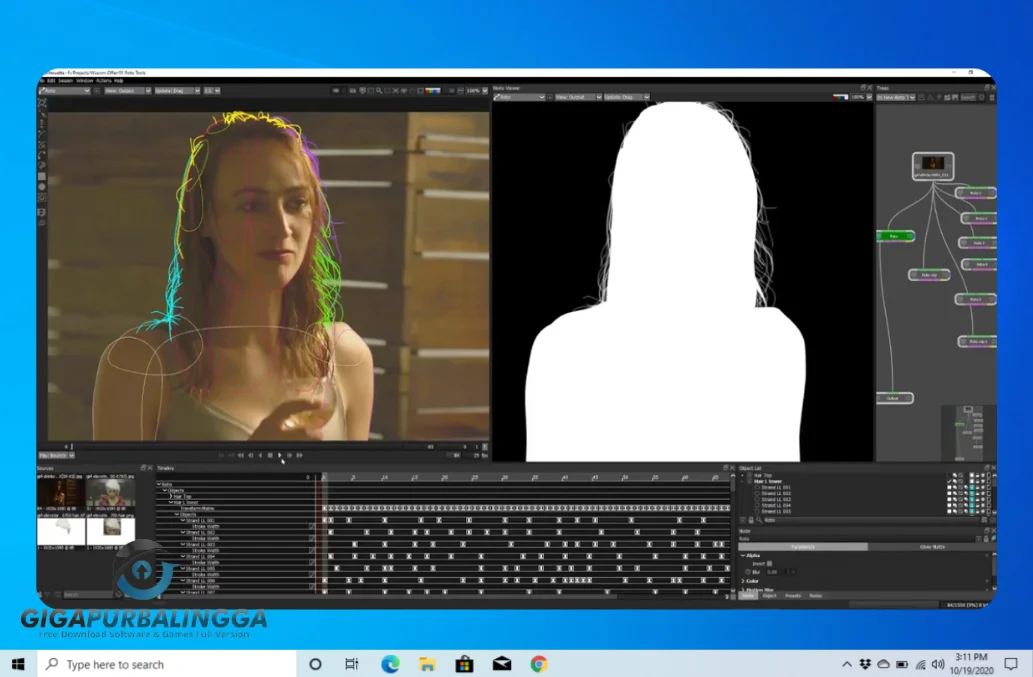Click the magnifier zoom icon in viewer toolbar
Image resolution: width=1033 pixels, height=677 pixels.
(379, 91)
